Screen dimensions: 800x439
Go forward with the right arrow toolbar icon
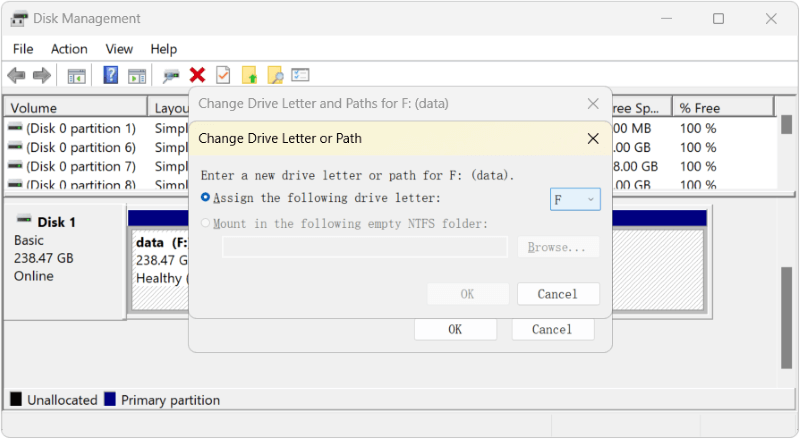tap(42, 76)
